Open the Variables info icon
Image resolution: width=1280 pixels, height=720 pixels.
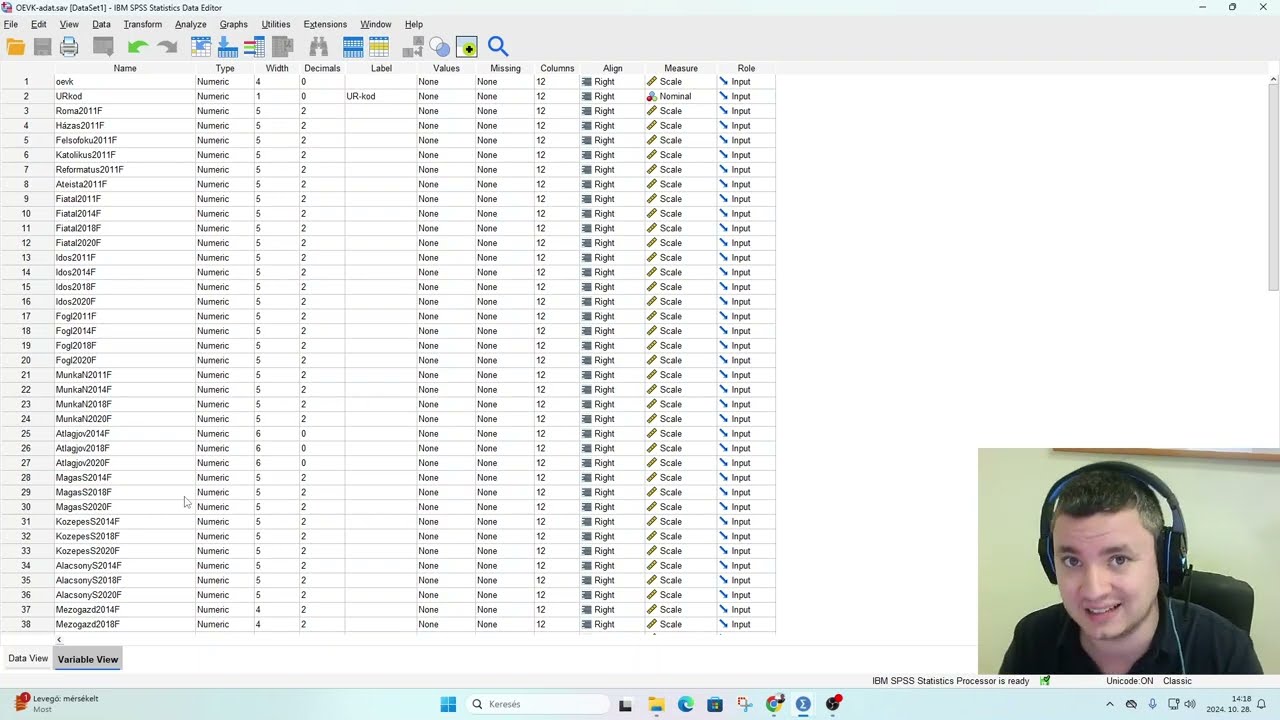(254, 46)
